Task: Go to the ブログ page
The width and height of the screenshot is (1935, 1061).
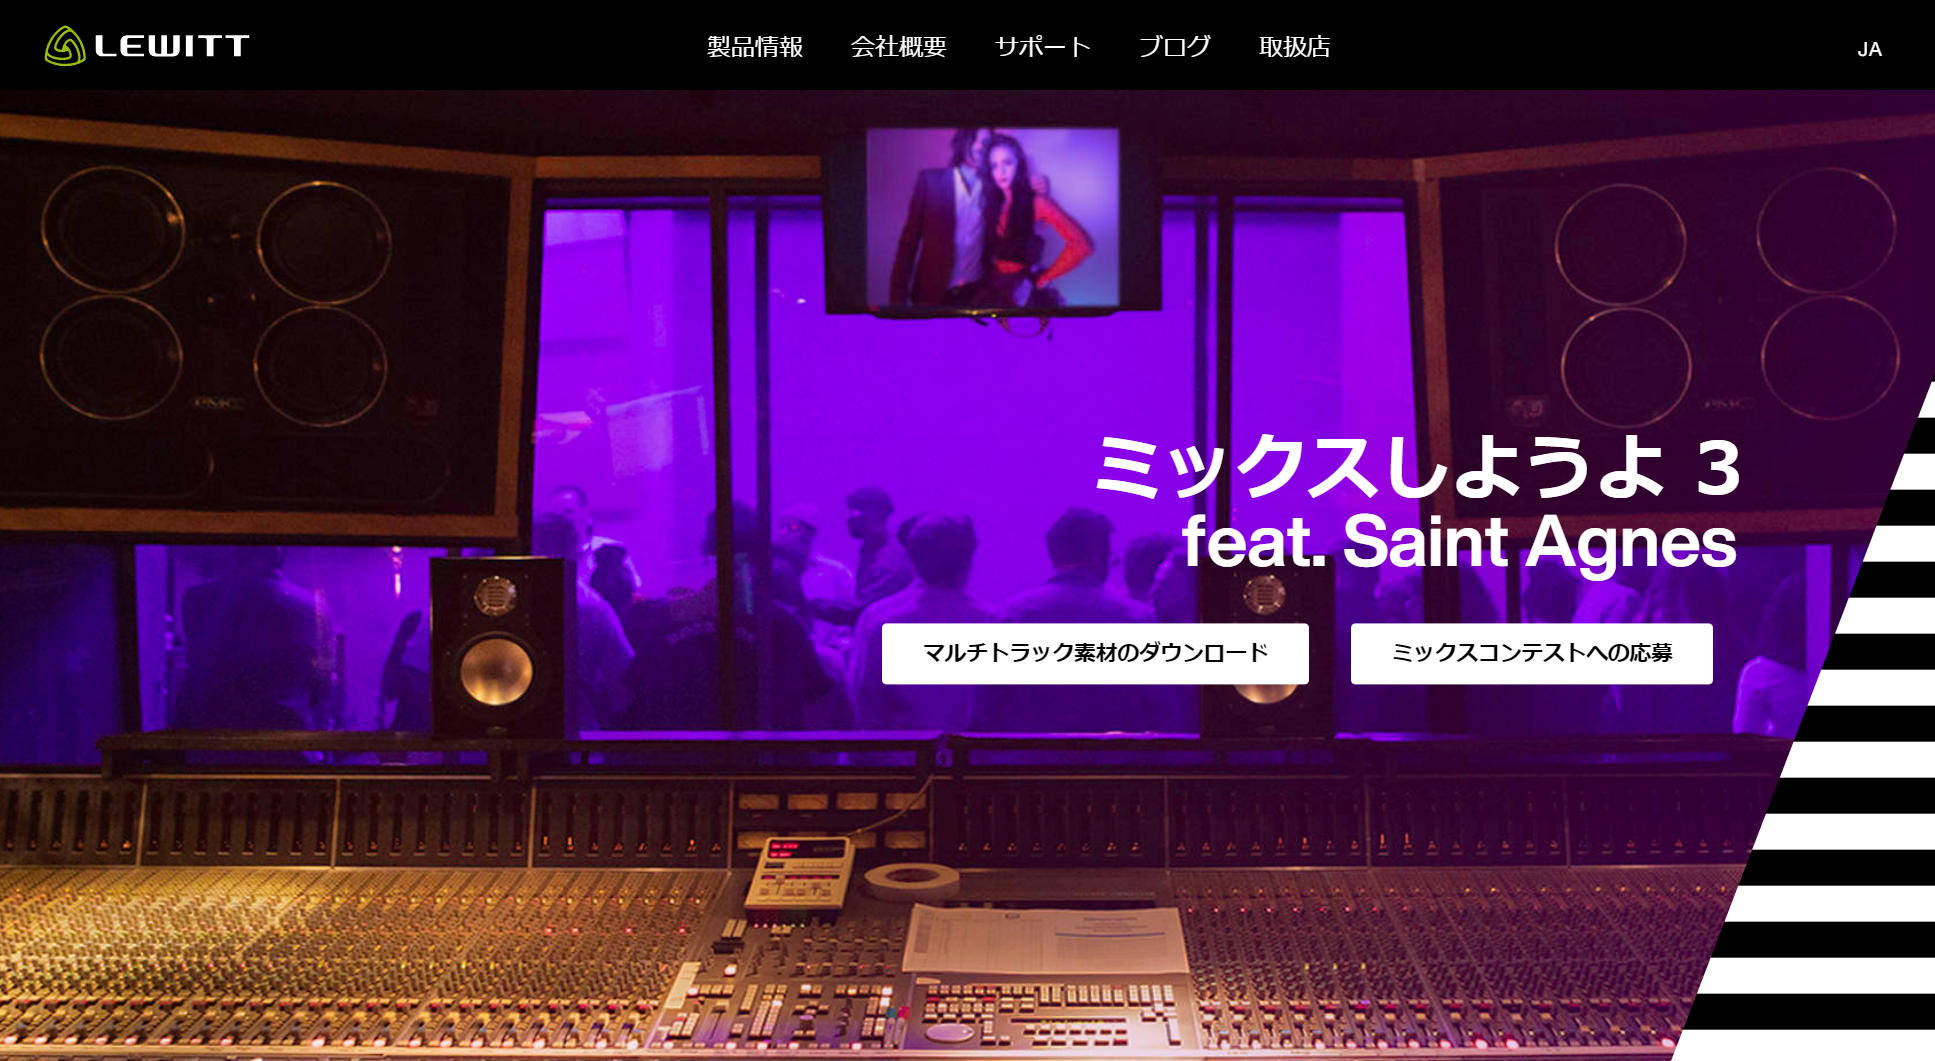Action: [x=1175, y=47]
